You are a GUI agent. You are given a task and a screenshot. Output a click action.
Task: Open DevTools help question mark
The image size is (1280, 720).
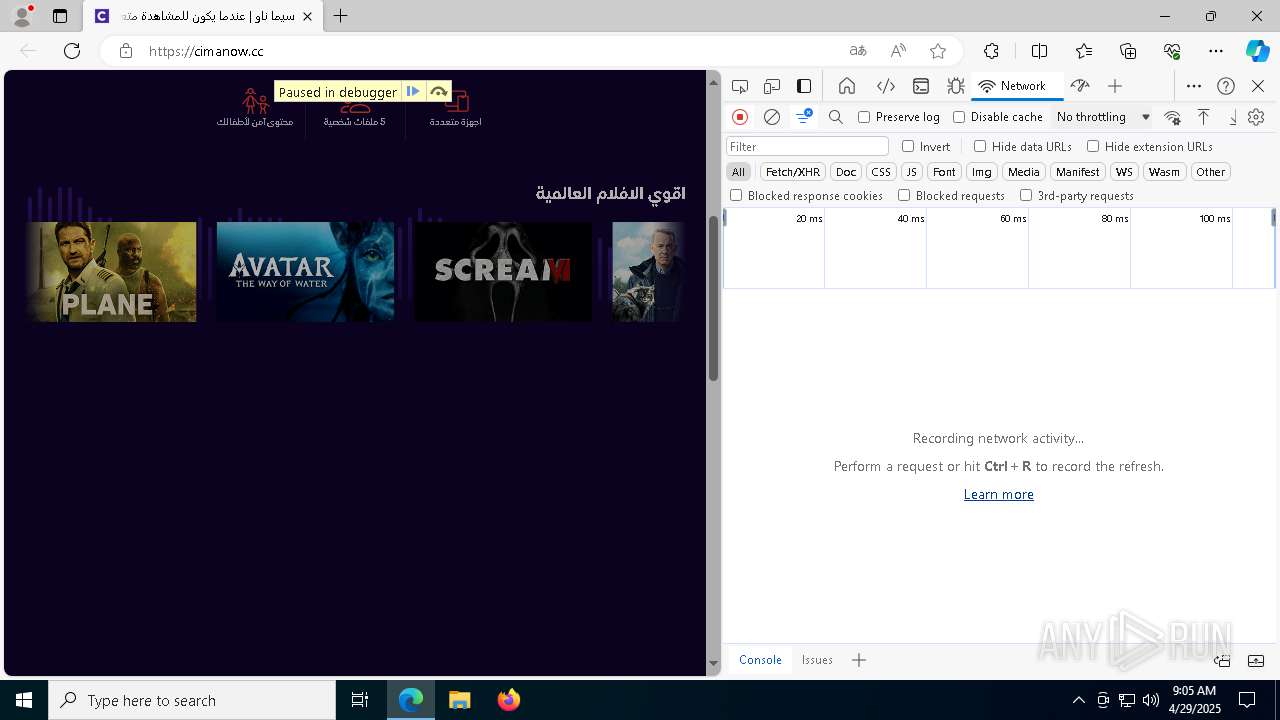[1226, 86]
